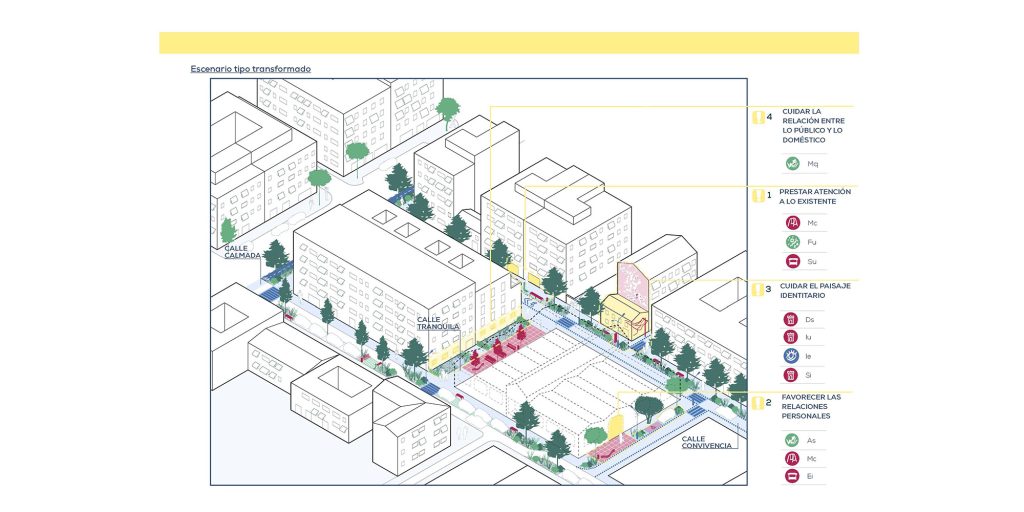Click the red Ei icon

[x=792, y=476]
